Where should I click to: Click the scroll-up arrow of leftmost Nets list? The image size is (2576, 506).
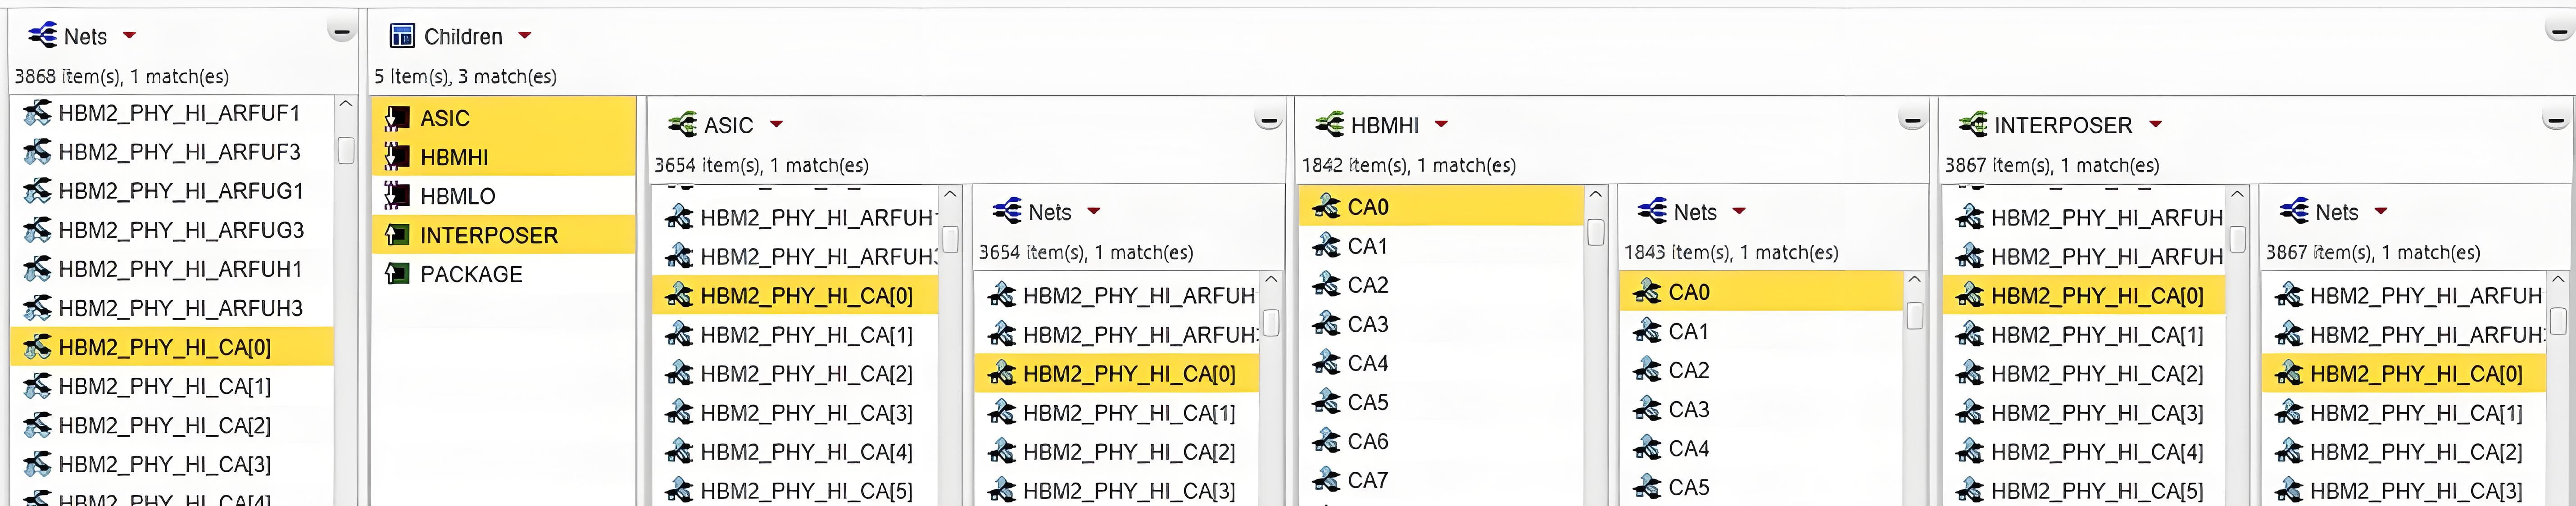tap(345, 104)
